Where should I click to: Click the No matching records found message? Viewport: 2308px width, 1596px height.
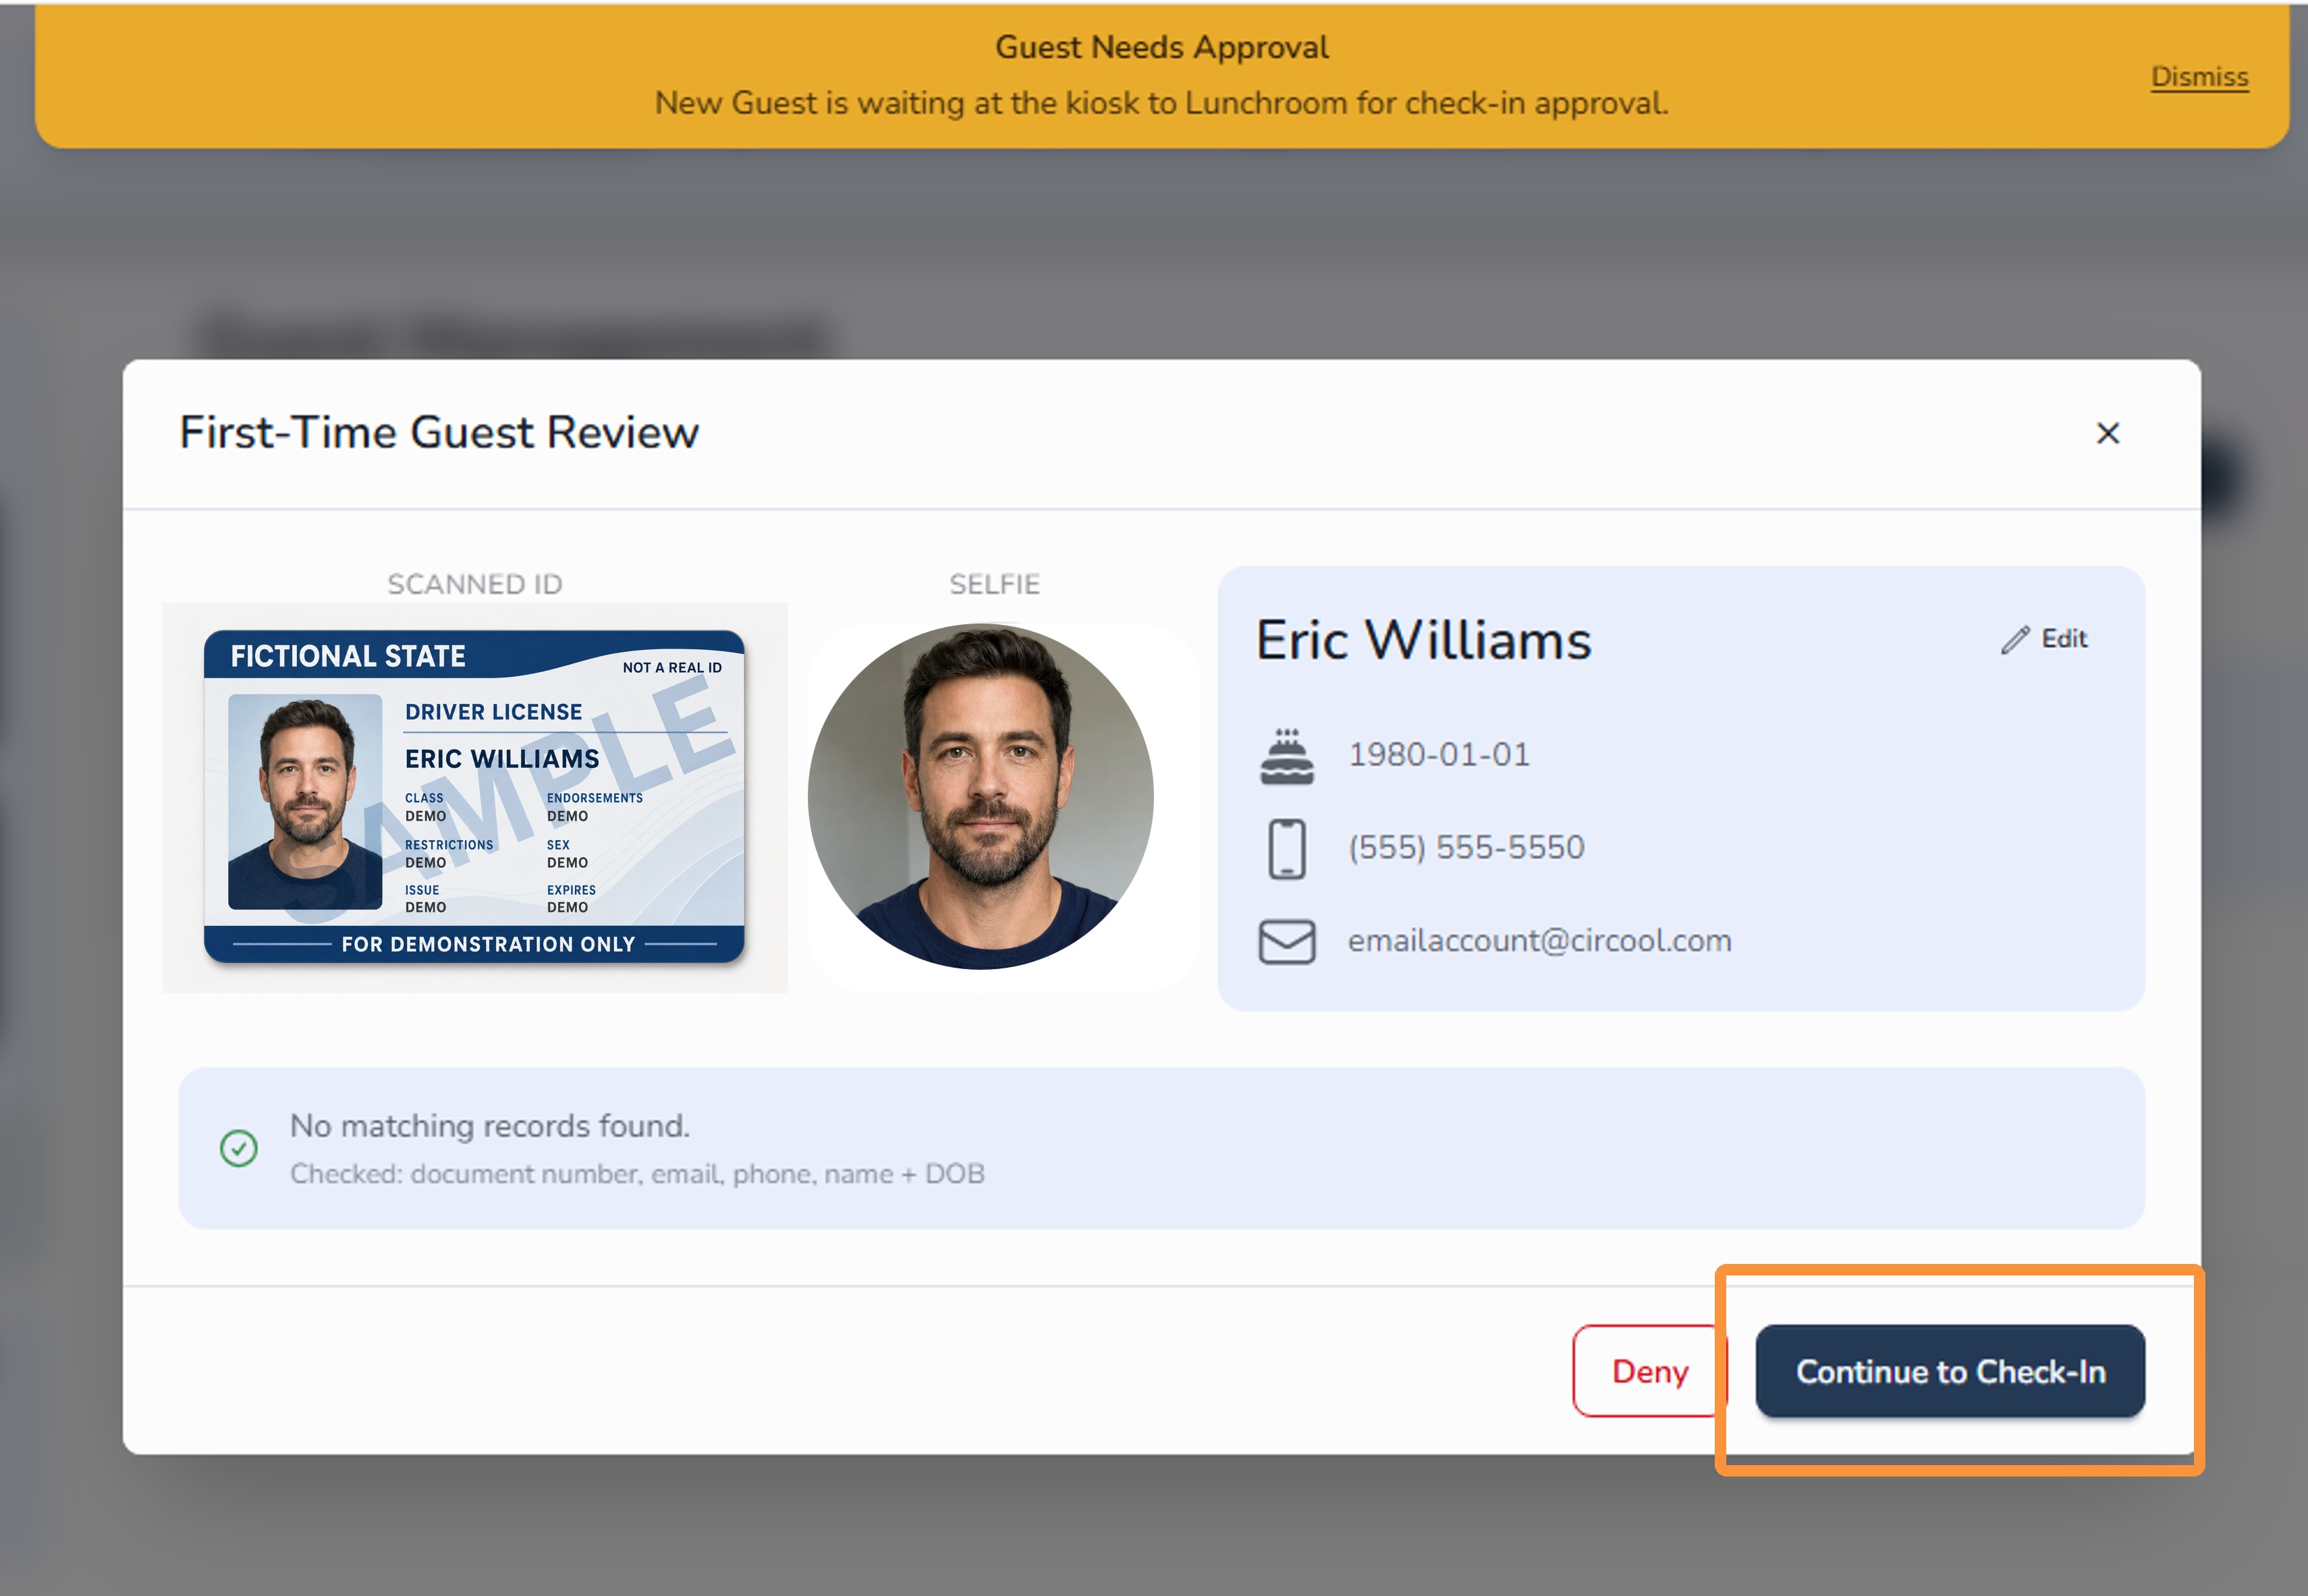tap(490, 1126)
